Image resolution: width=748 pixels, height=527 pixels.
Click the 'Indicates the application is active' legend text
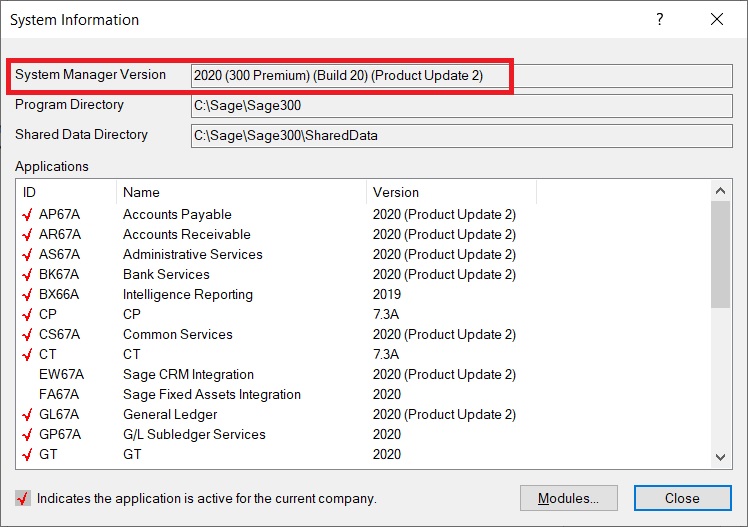[x=207, y=498]
